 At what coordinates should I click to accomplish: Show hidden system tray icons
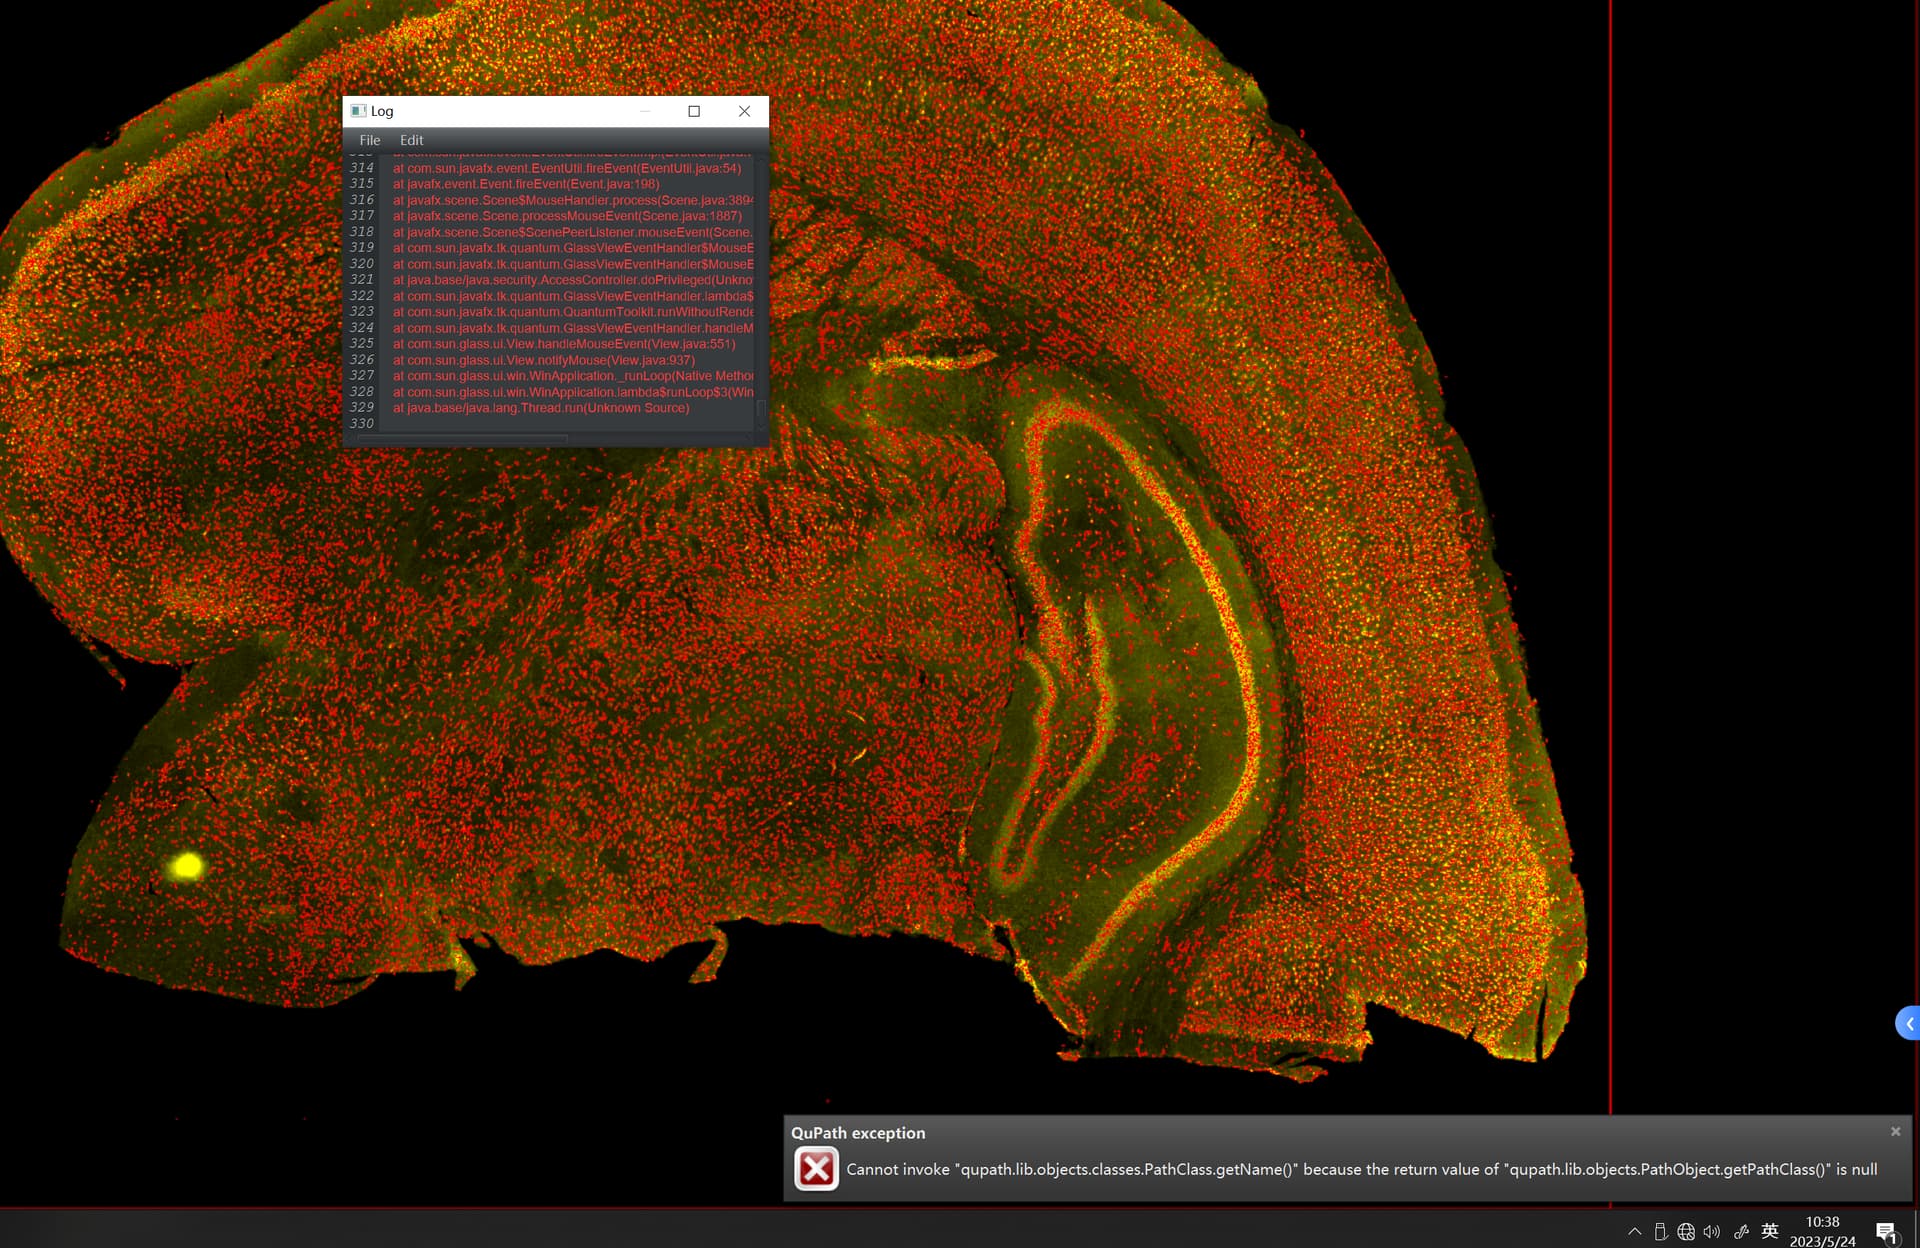tap(1634, 1231)
